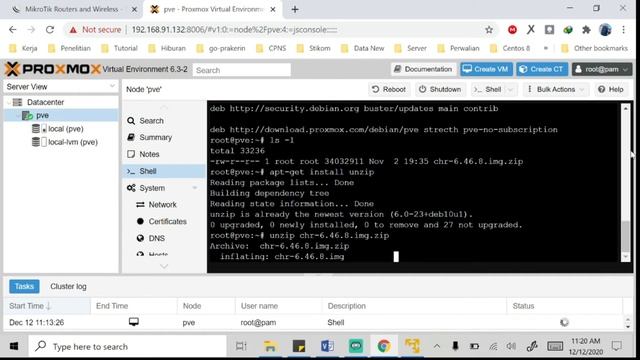Open DNS settings under System
The height and width of the screenshot is (360, 640).
pos(157,238)
